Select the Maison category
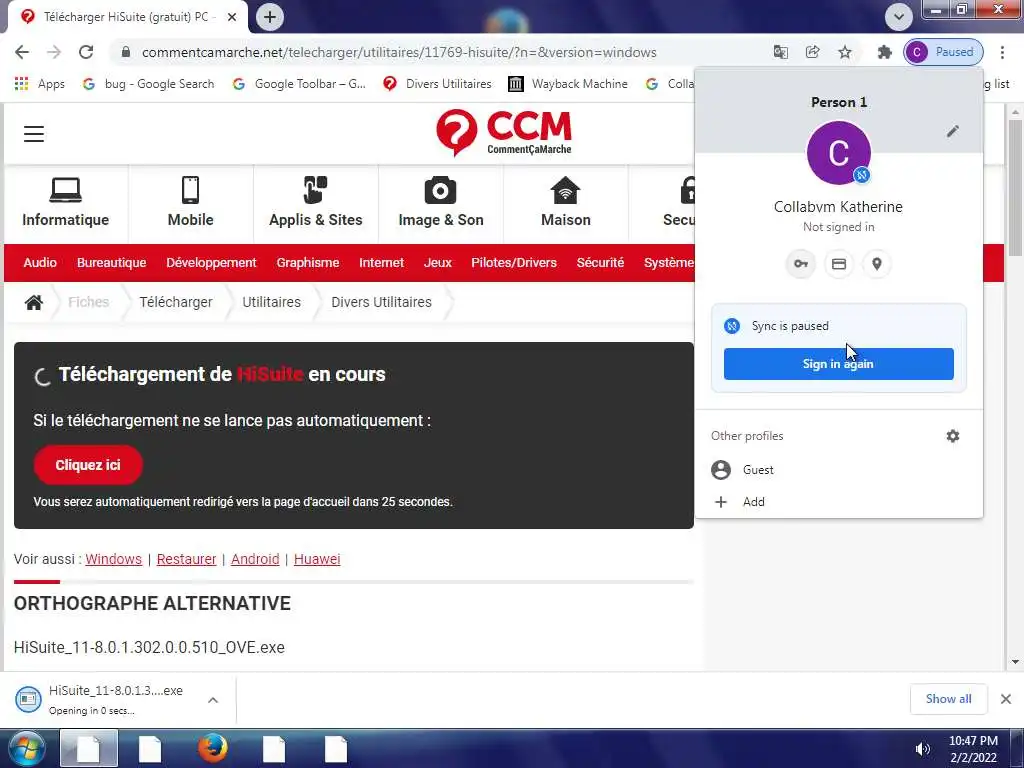This screenshot has width=1024, height=768. 566,203
